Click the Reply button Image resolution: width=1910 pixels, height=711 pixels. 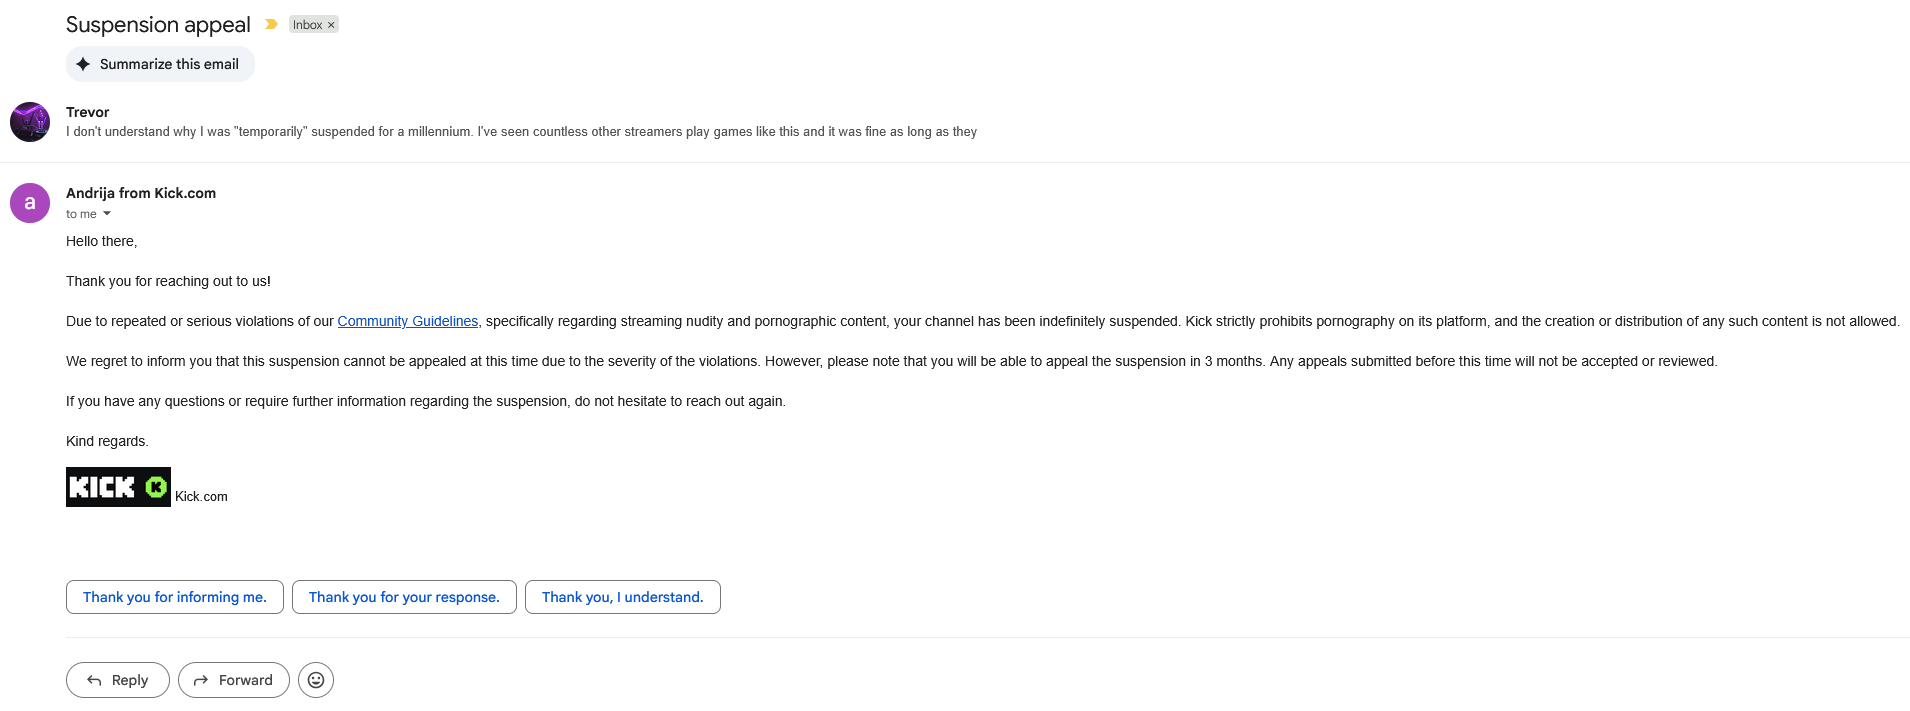[x=118, y=680]
